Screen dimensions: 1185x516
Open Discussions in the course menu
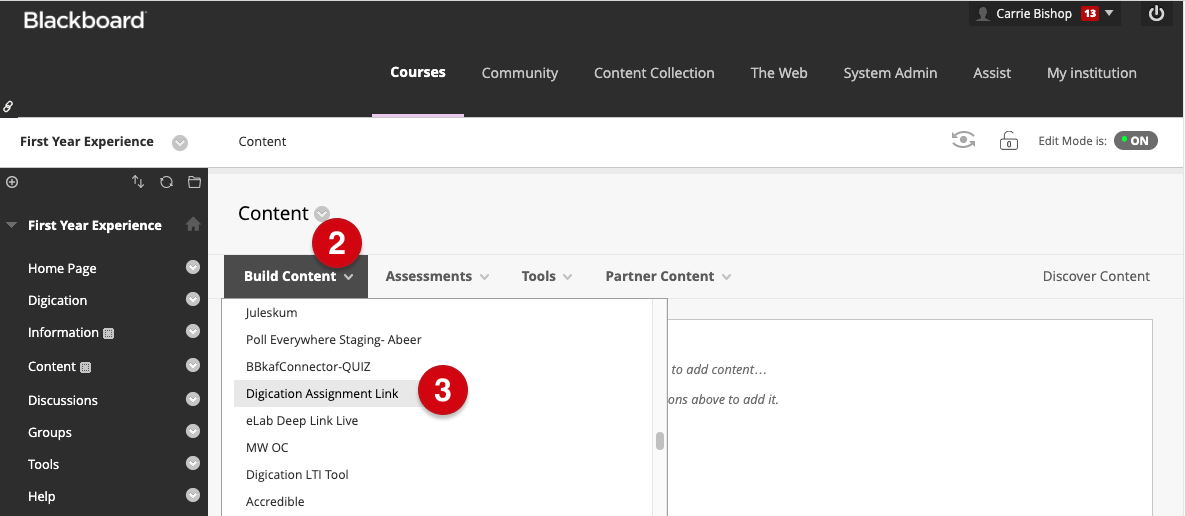[x=63, y=400]
